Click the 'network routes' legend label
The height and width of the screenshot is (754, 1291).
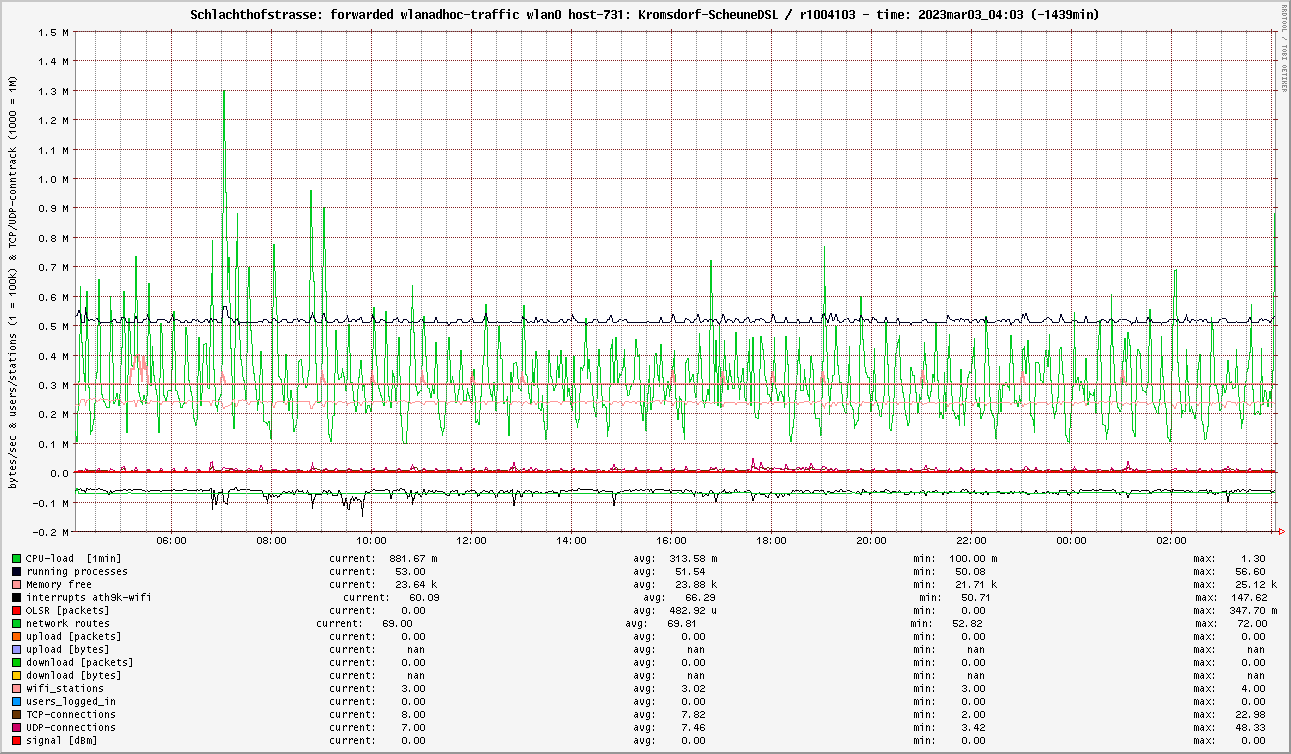click(68, 623)
